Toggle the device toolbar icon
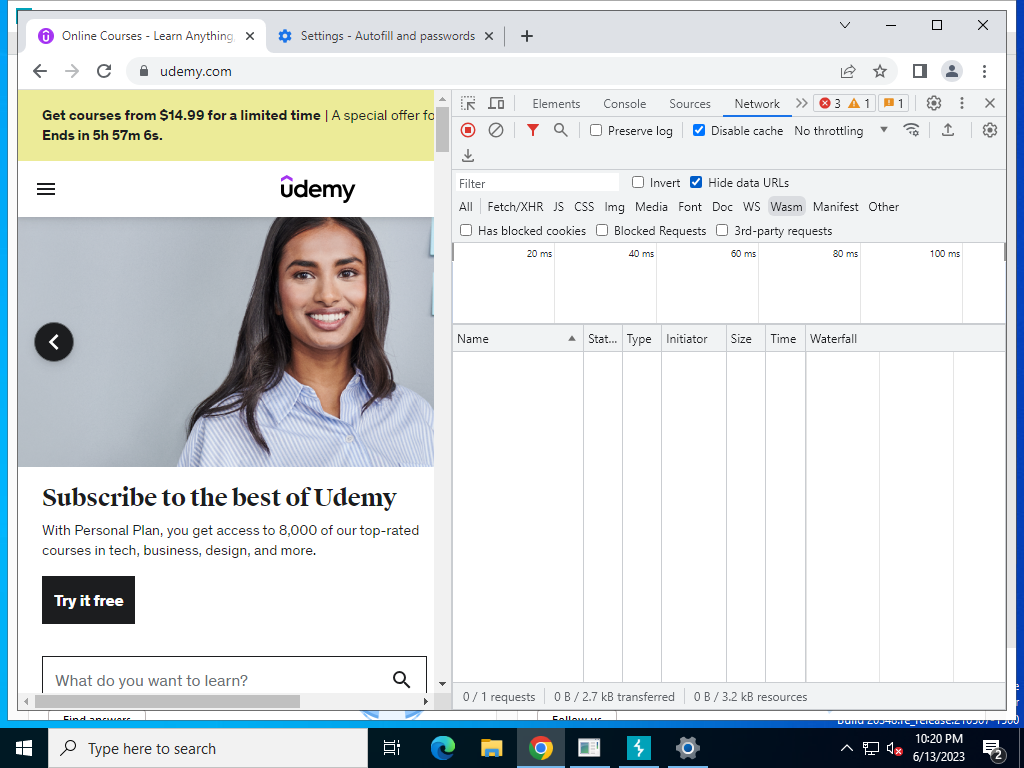Screen dimensions: 1024x768 coord(496,103)
